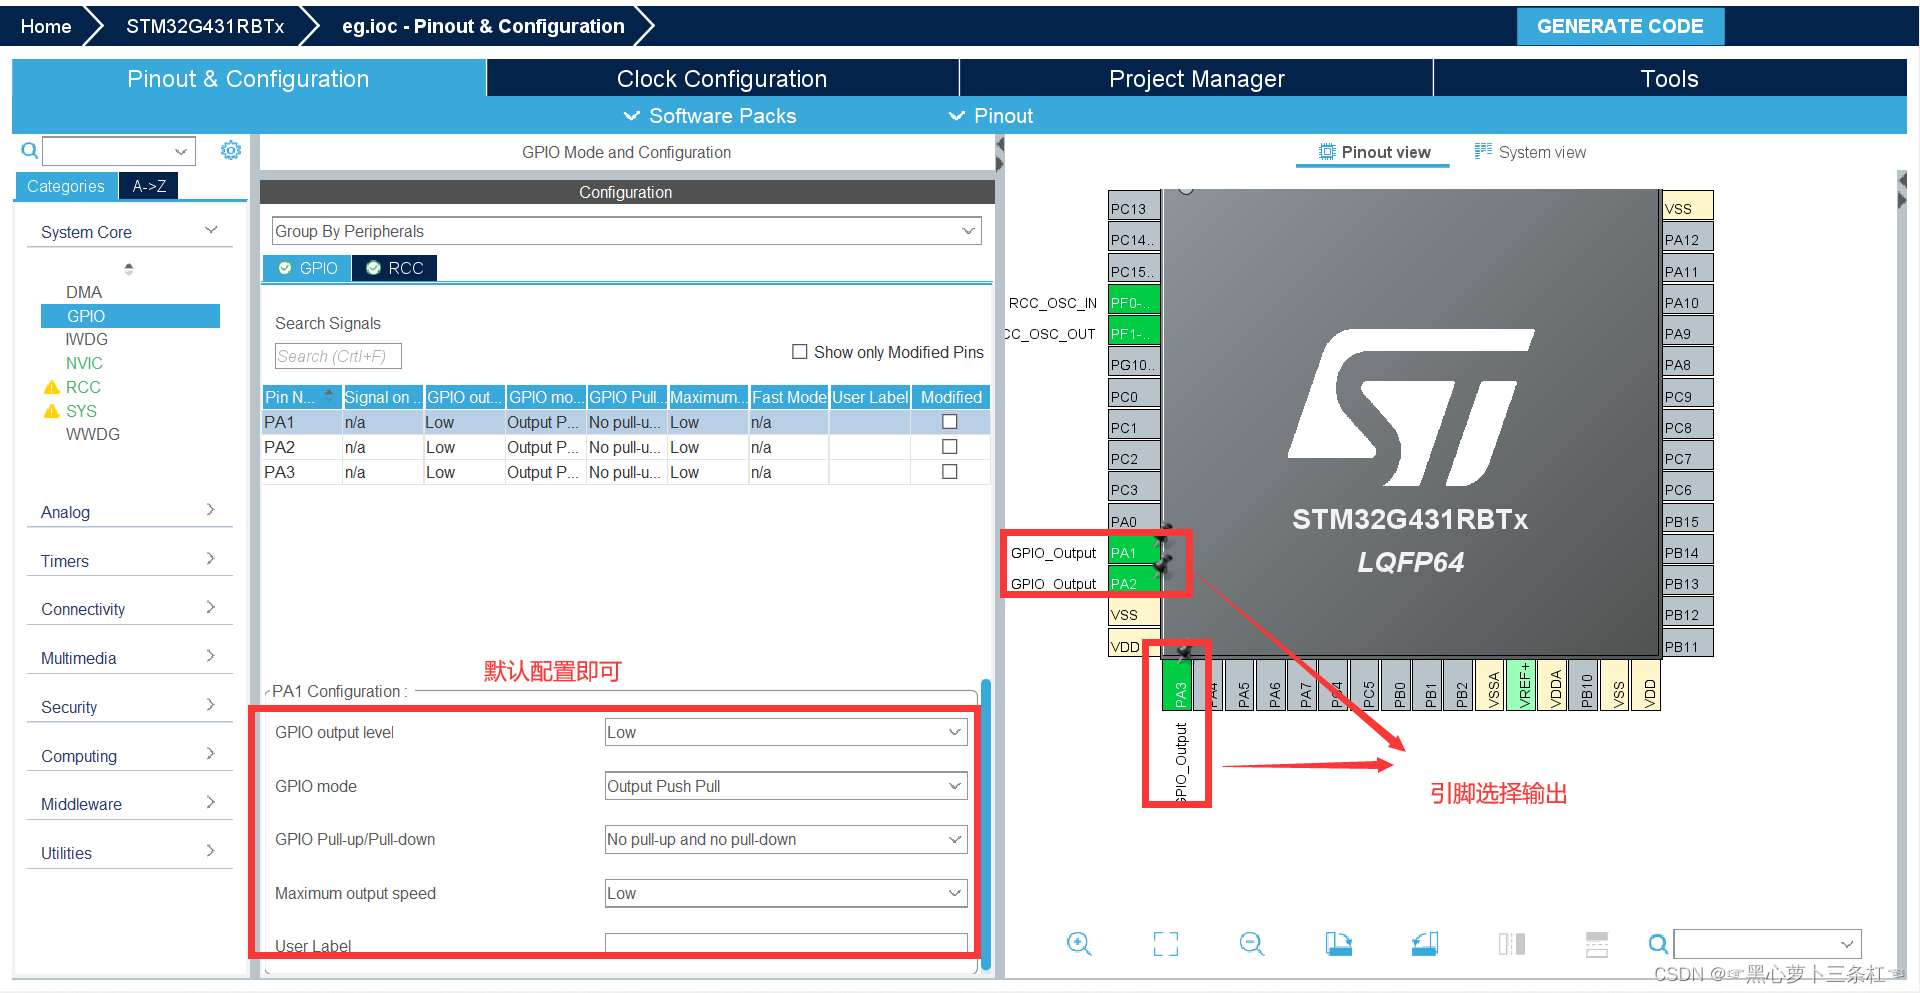This screenshot has height=993, width=1920.
Task: Click the horizontal split view icon
Action: [x=1597, y=943]
